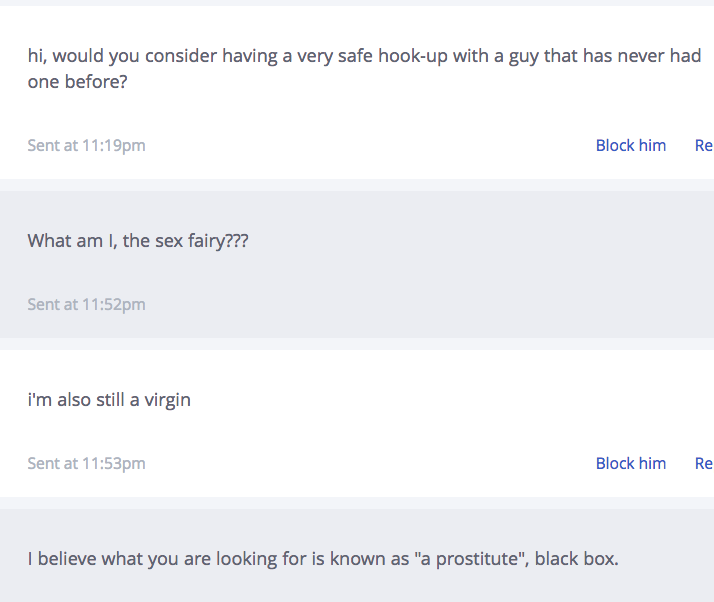Click the cut-off "Re" link beside 11:53pm message
The width and height of the screenshot is (714, 602).
[x=703, y=463]
